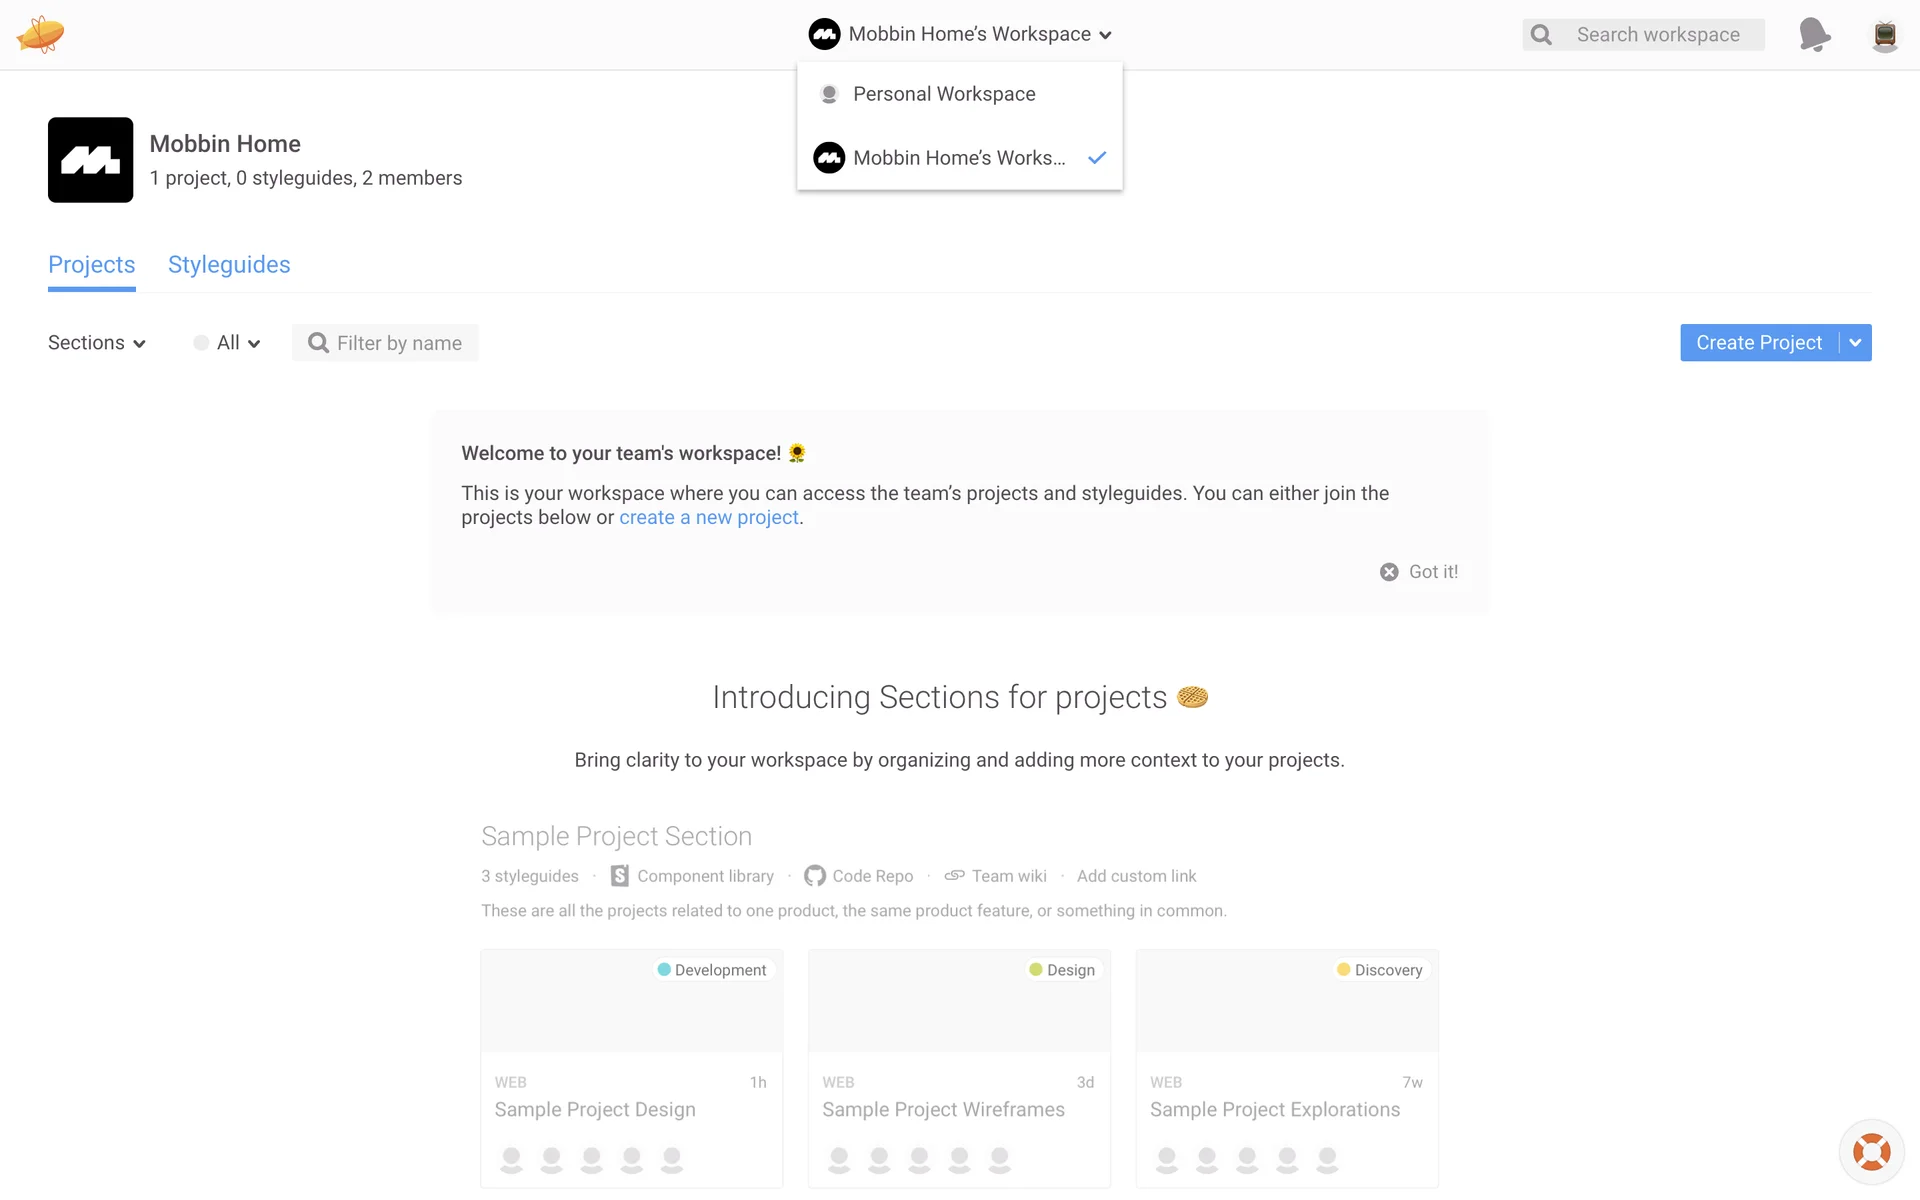Open the All status filter dropdown

228,343
